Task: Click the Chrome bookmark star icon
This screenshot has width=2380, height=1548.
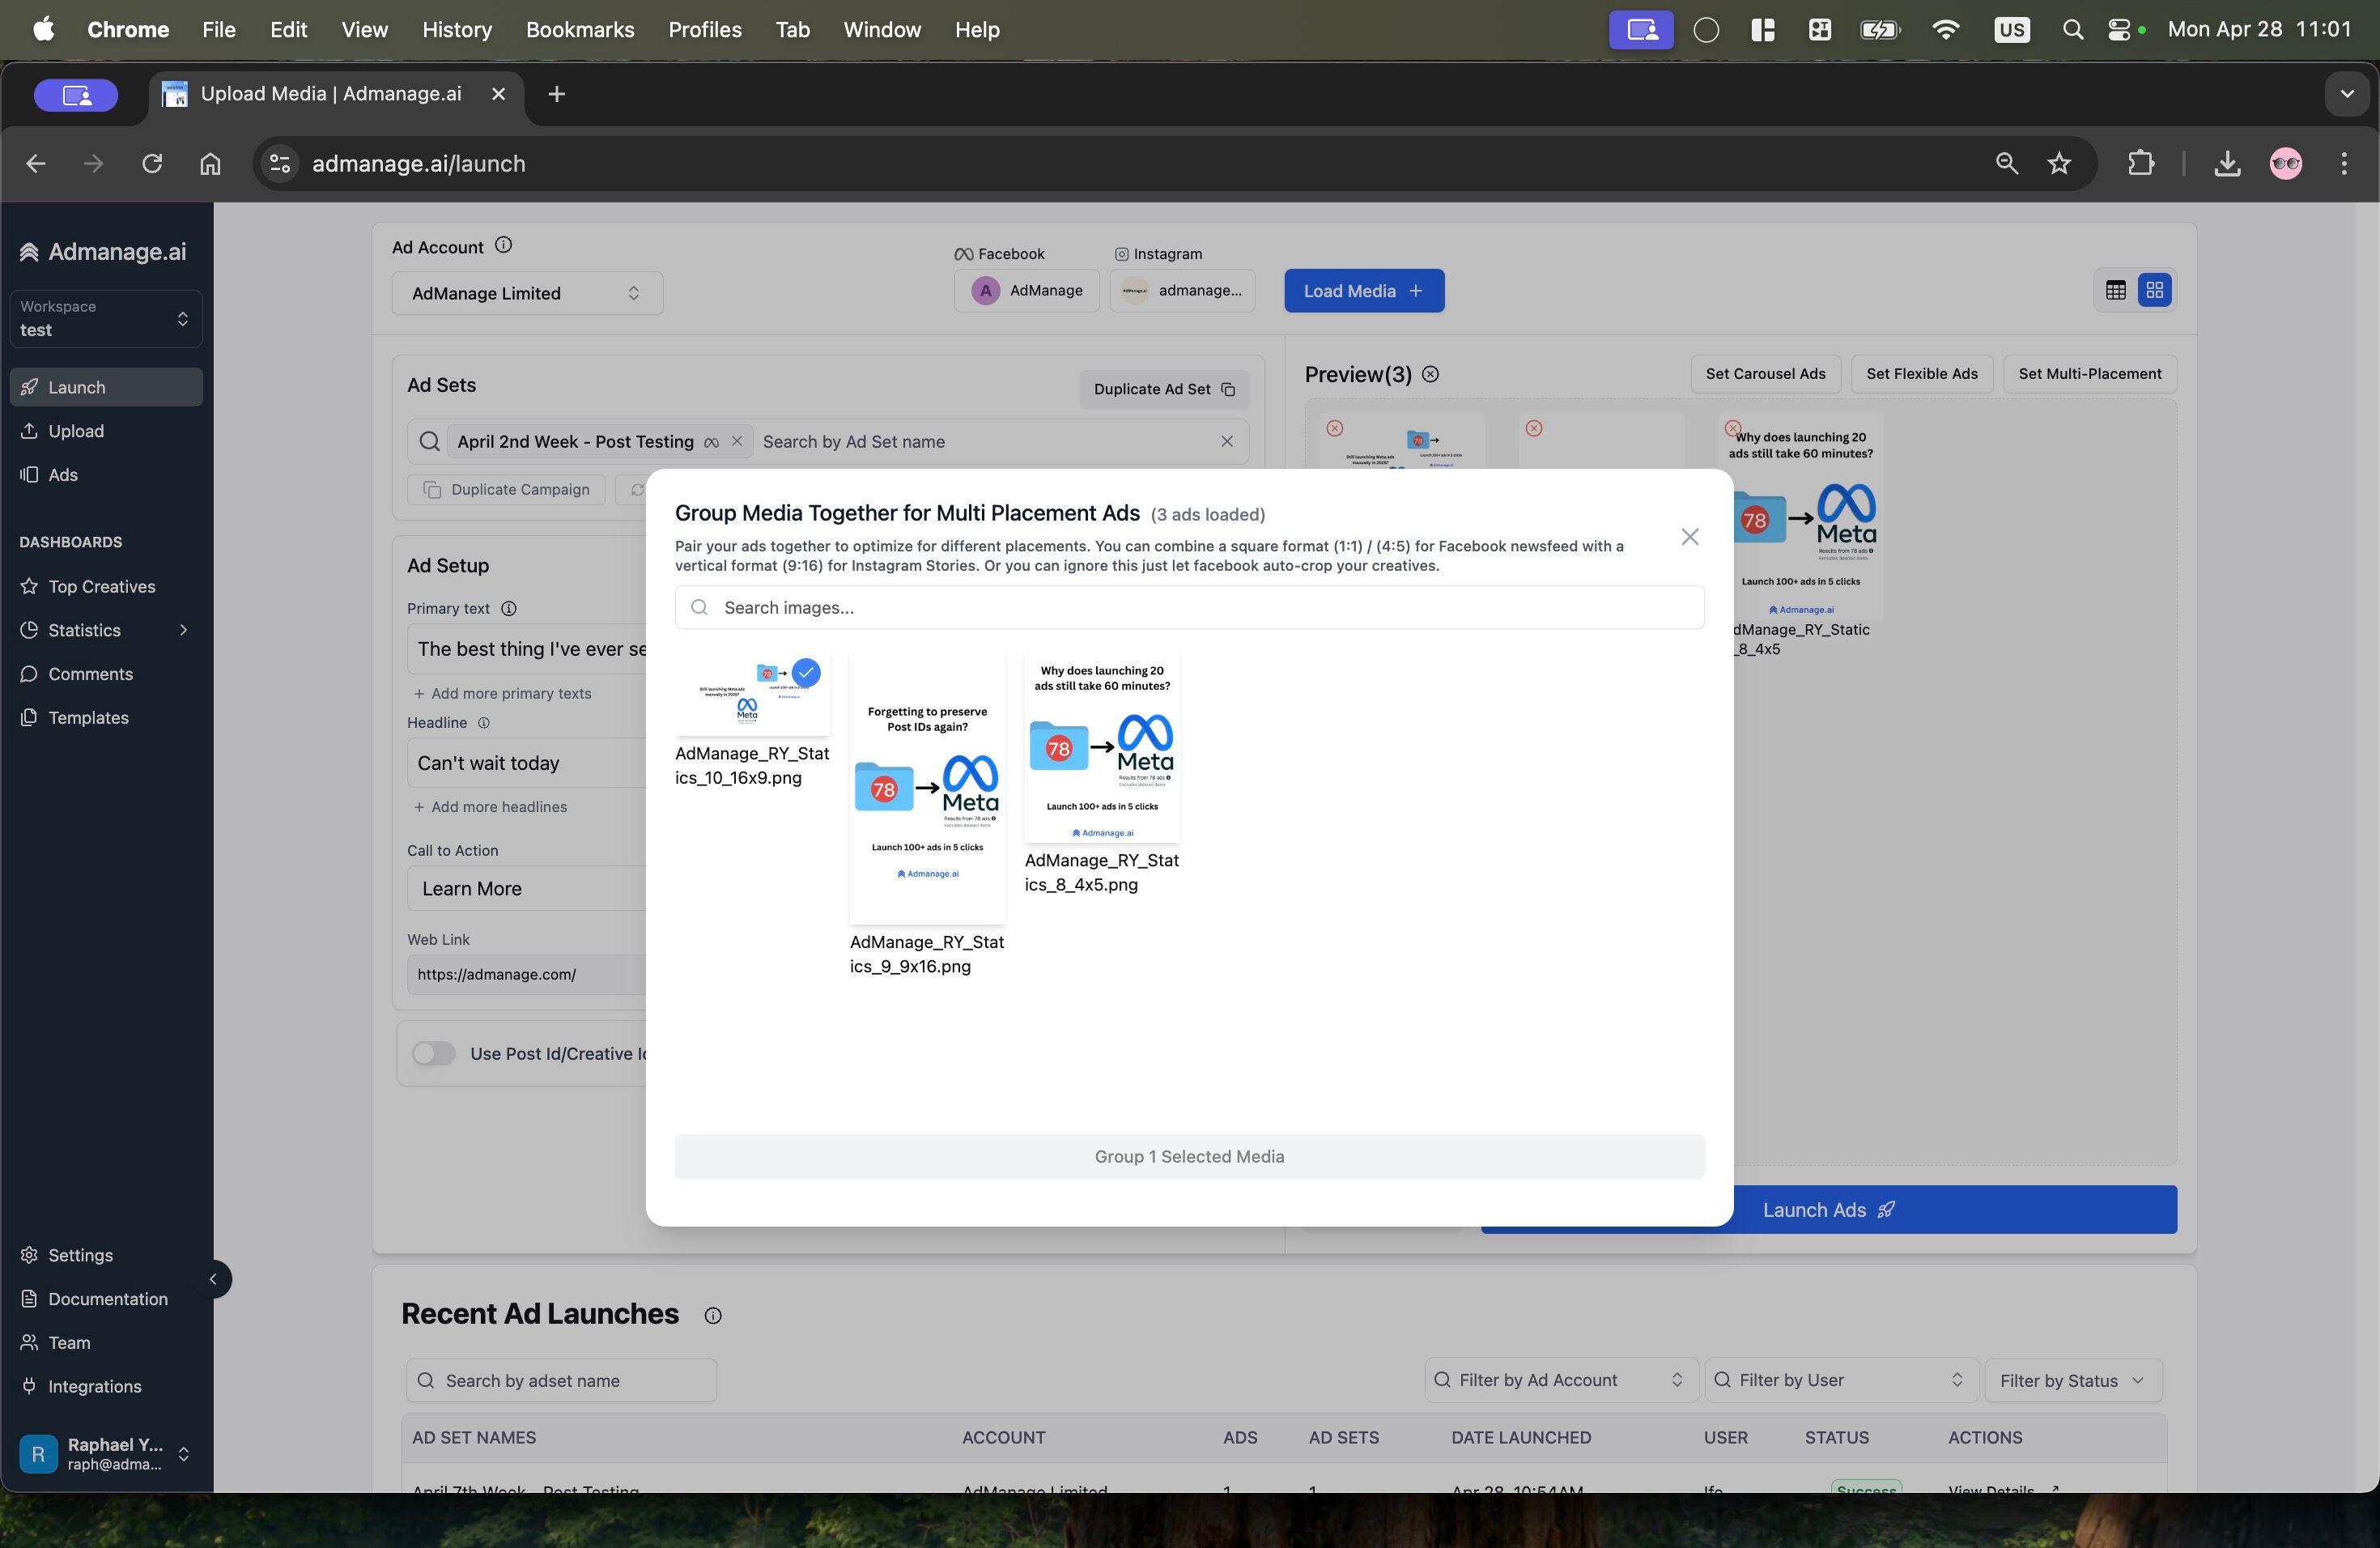Action: [x=2059, y=164]
